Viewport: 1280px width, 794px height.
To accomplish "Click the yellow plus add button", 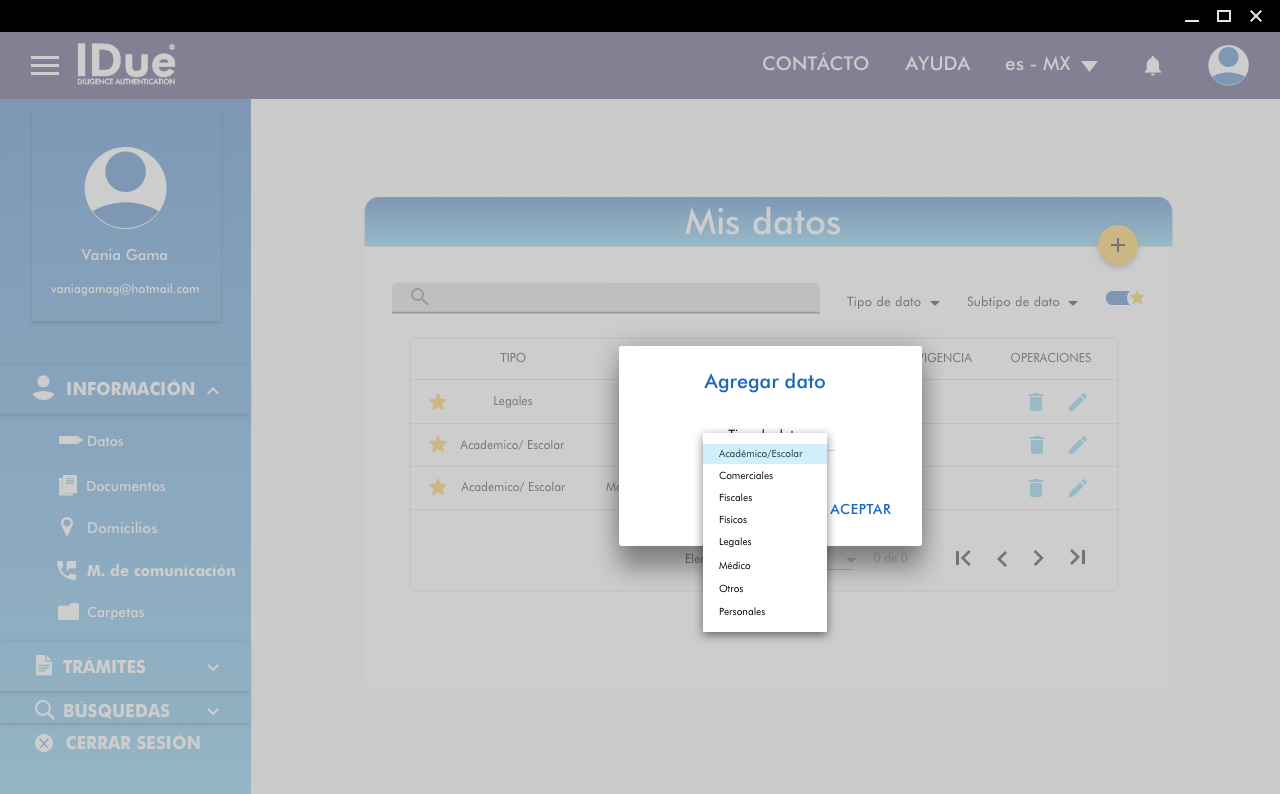I will 1117,245.
